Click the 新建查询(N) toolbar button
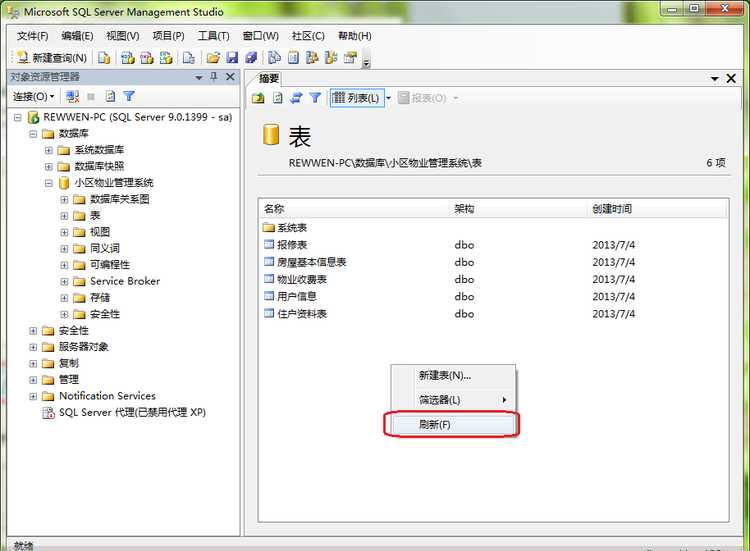The image size is (750, 551). tap(51, 58)
